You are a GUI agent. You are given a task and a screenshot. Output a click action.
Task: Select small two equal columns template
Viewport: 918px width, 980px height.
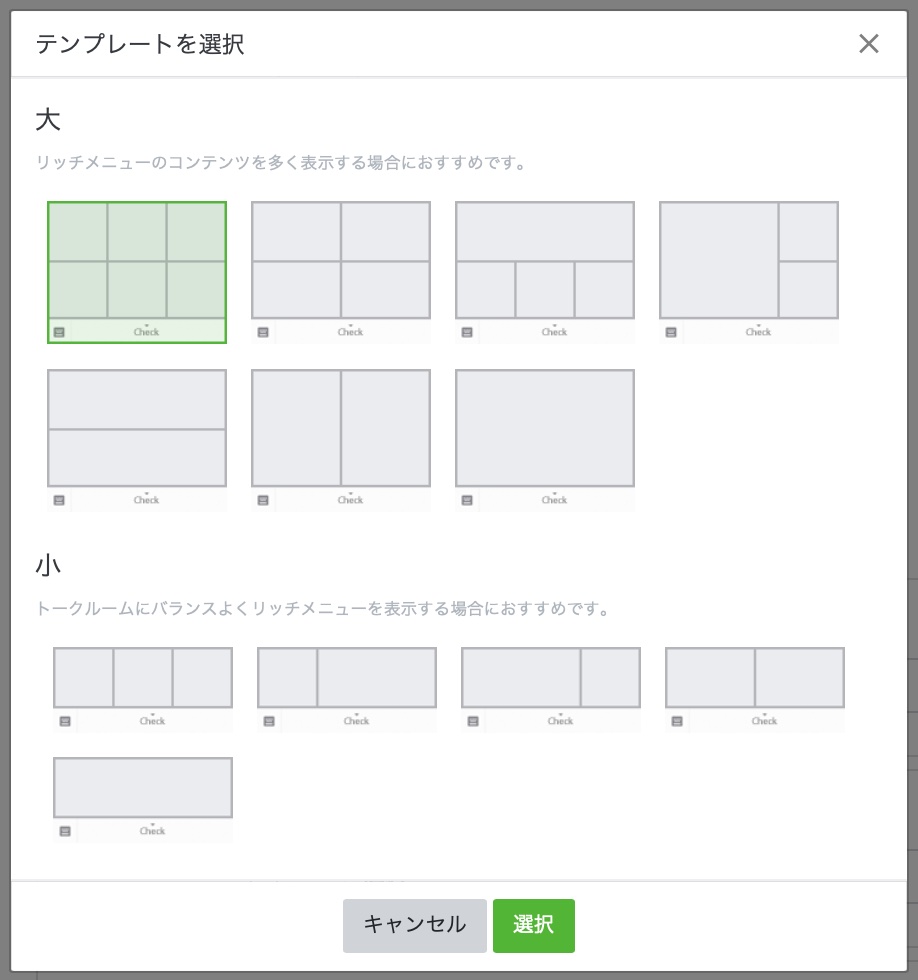click(x=755, y=678)
